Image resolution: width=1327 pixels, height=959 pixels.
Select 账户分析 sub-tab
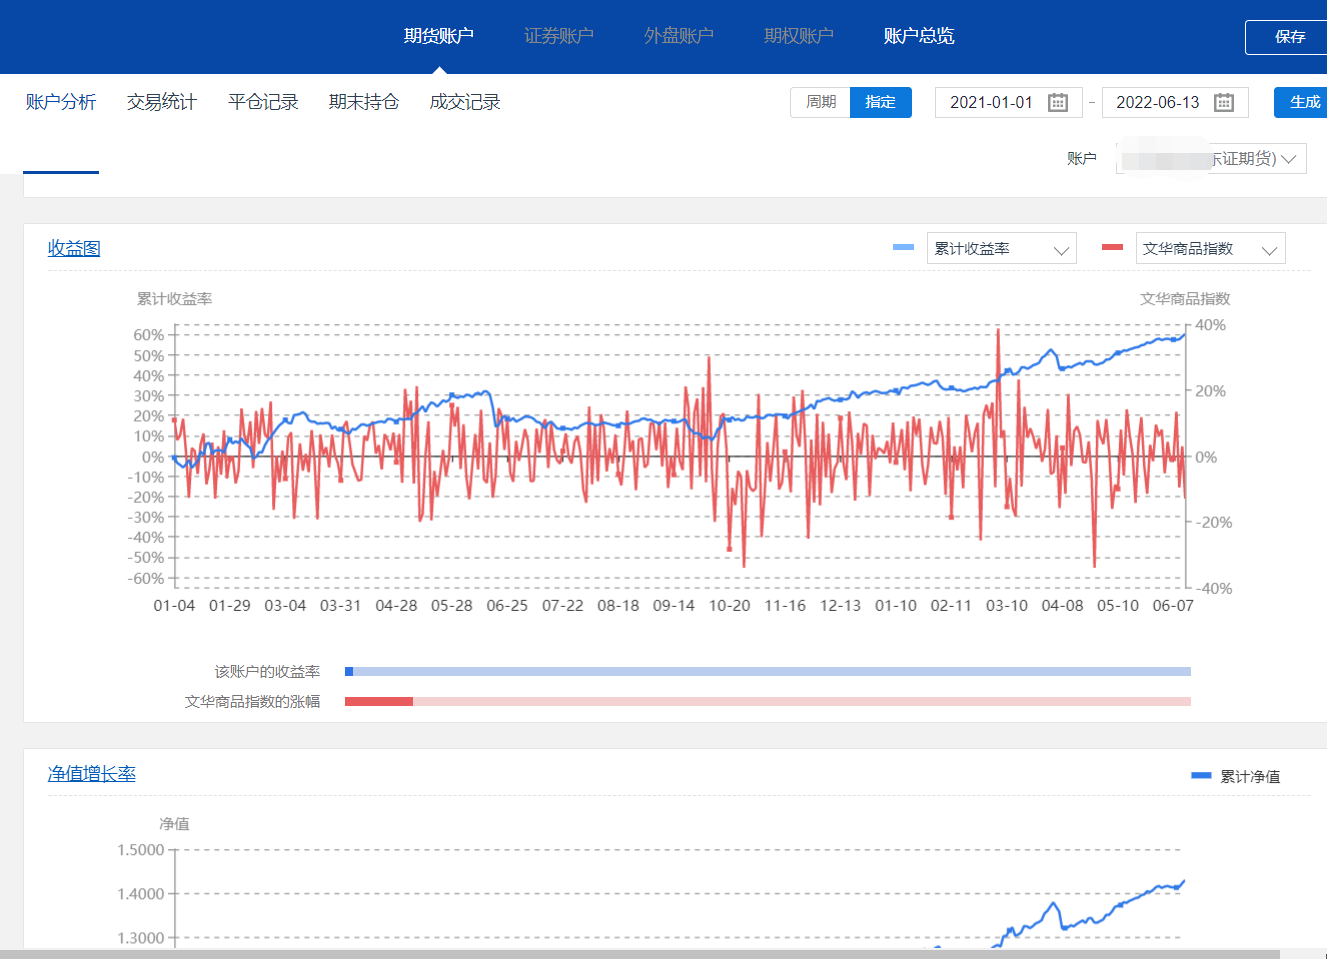(x=61, y=102)
